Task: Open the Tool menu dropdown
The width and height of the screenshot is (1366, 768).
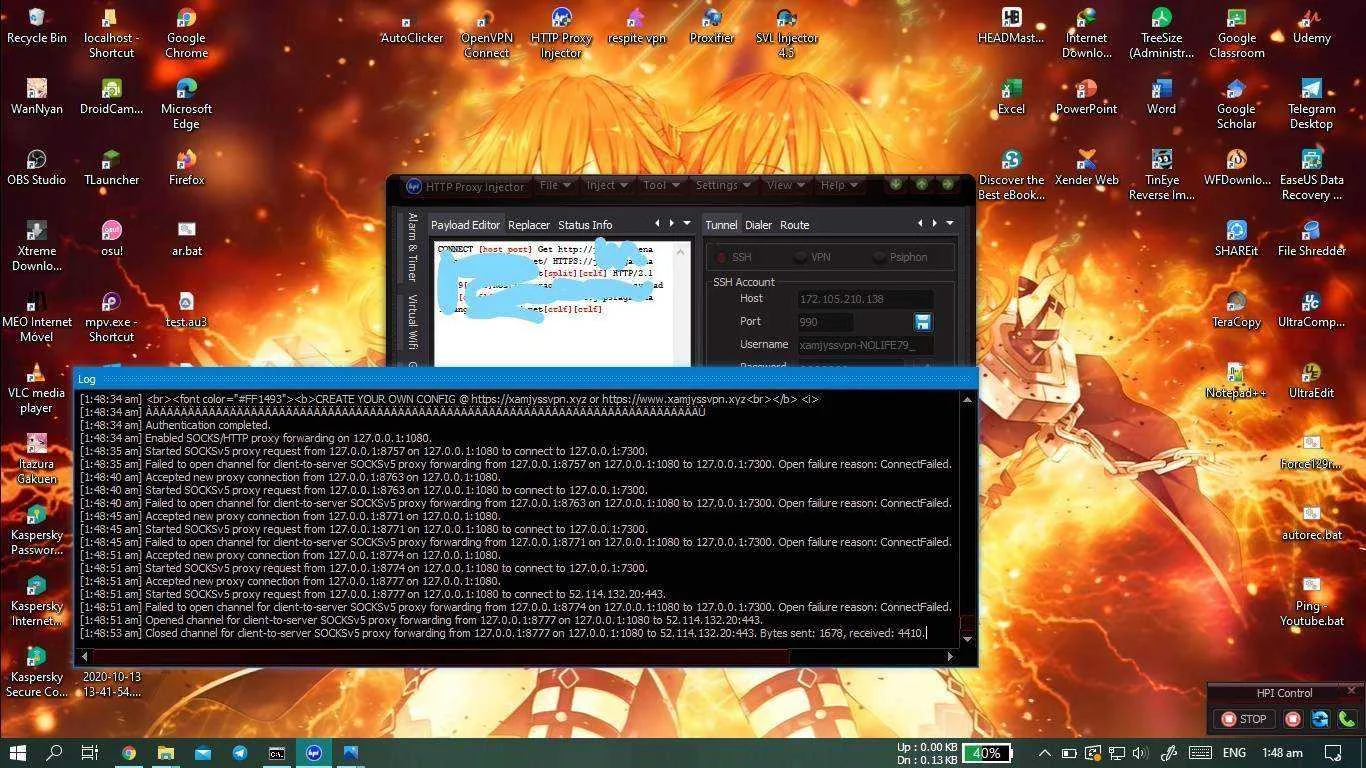Action: coord(661,185)
